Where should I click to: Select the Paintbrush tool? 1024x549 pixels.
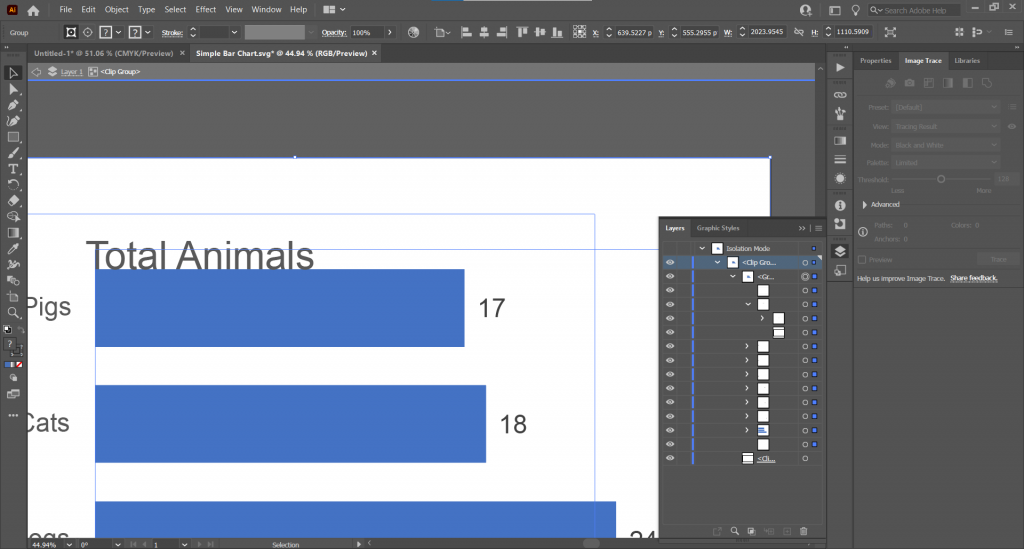[13, 153]
